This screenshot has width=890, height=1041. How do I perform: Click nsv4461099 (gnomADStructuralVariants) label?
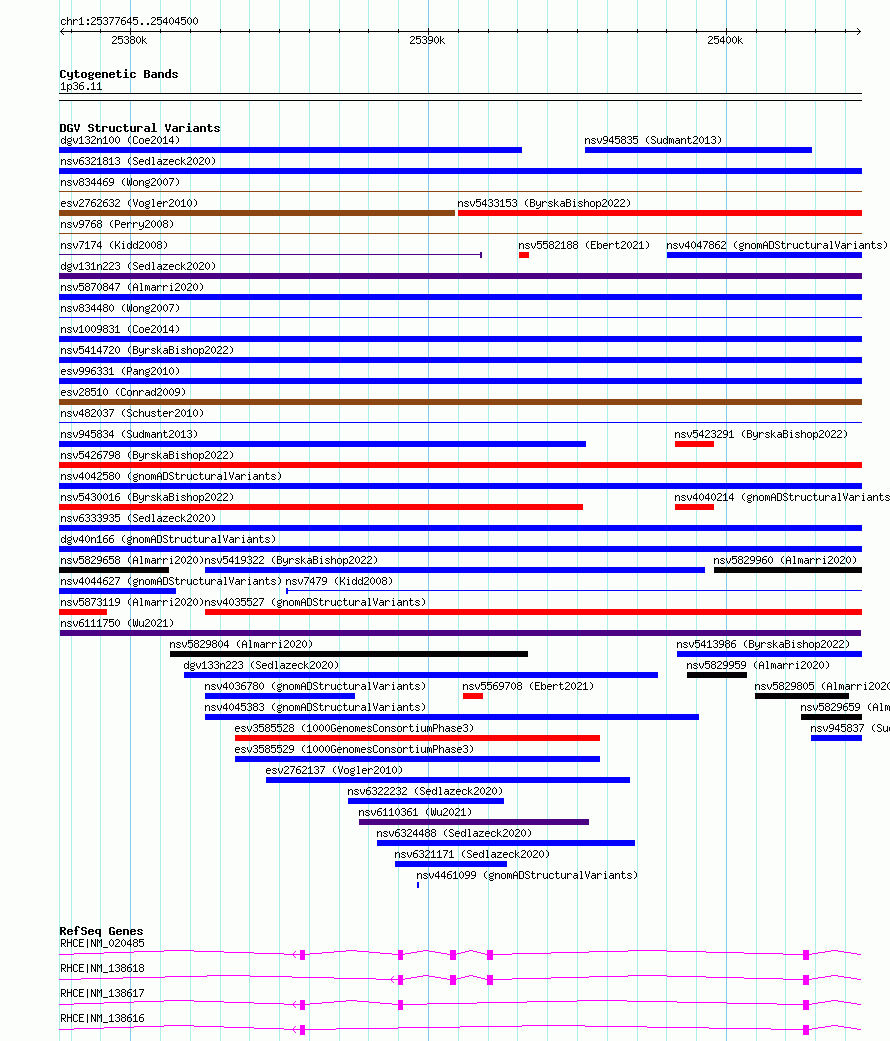click(527, 876)
